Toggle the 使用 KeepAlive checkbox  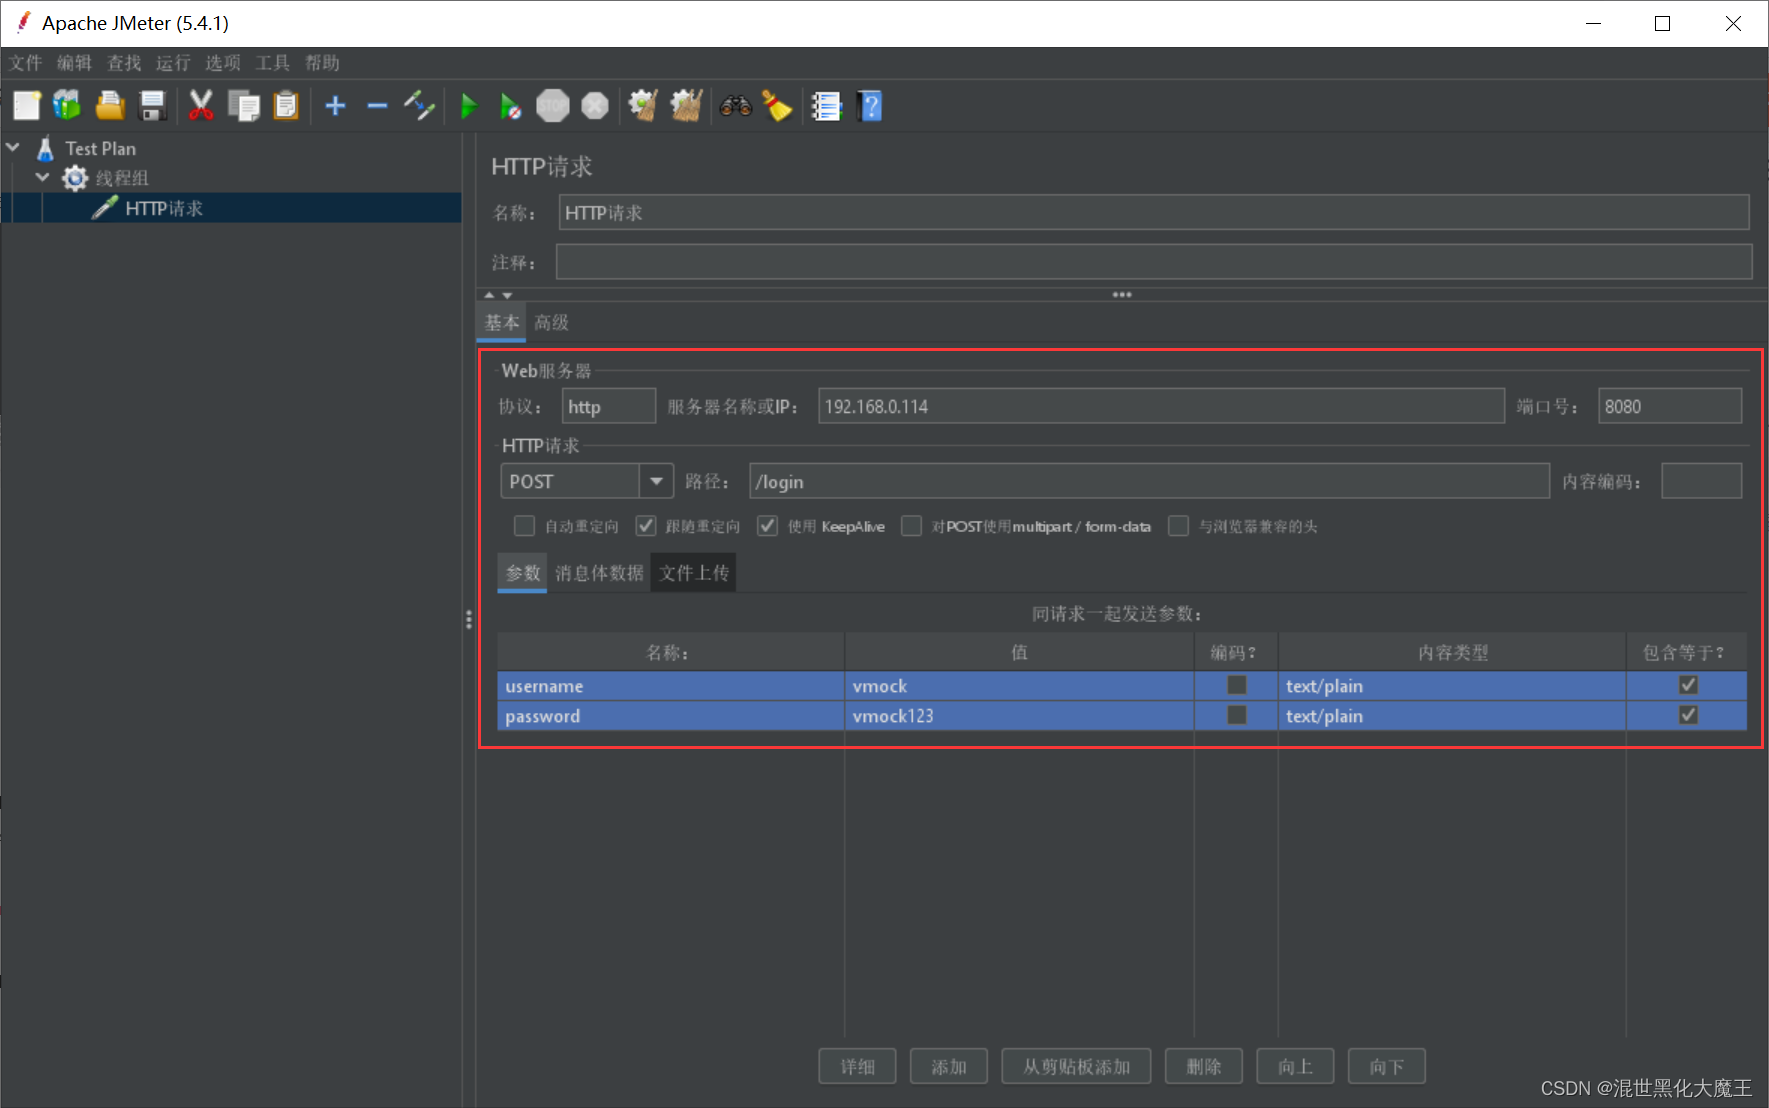pos(767,526)
